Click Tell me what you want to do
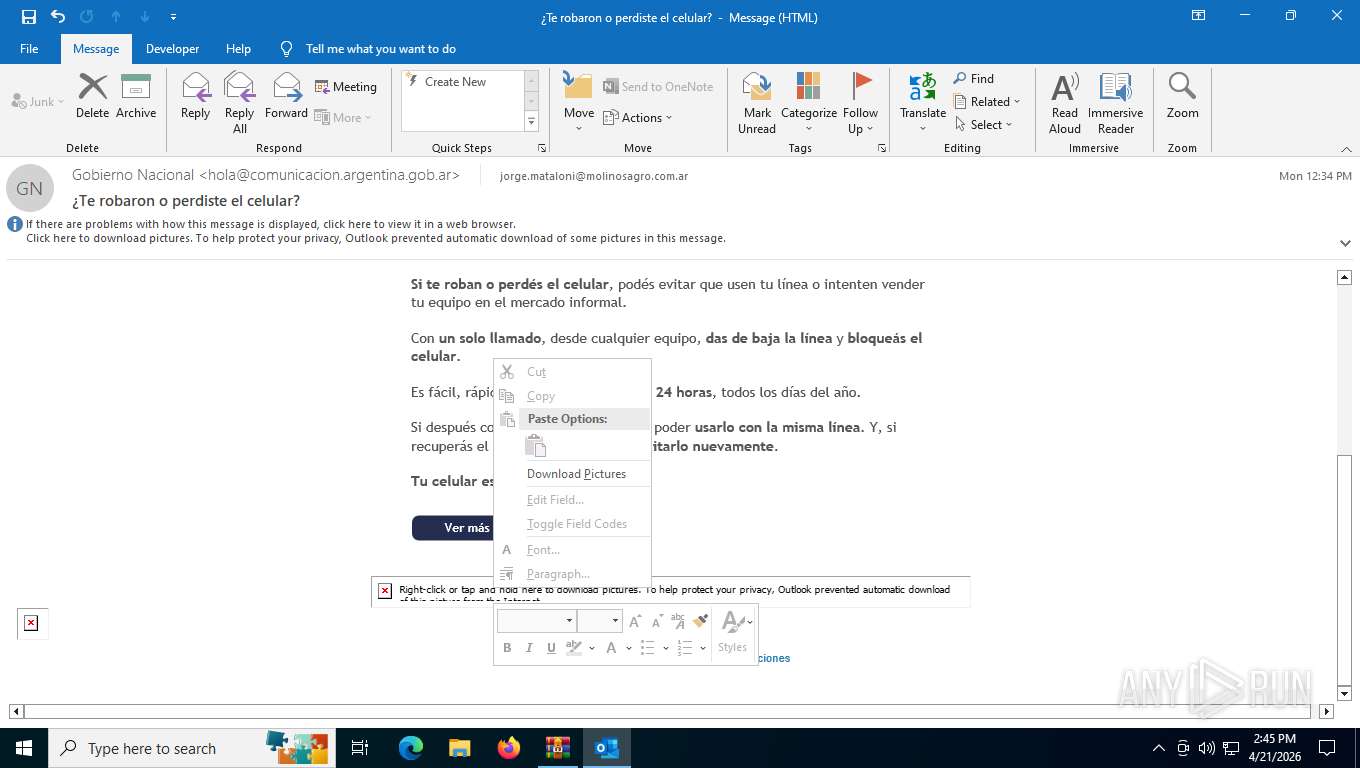Viewport: 1360px width, 768px height. pos(380,48)
